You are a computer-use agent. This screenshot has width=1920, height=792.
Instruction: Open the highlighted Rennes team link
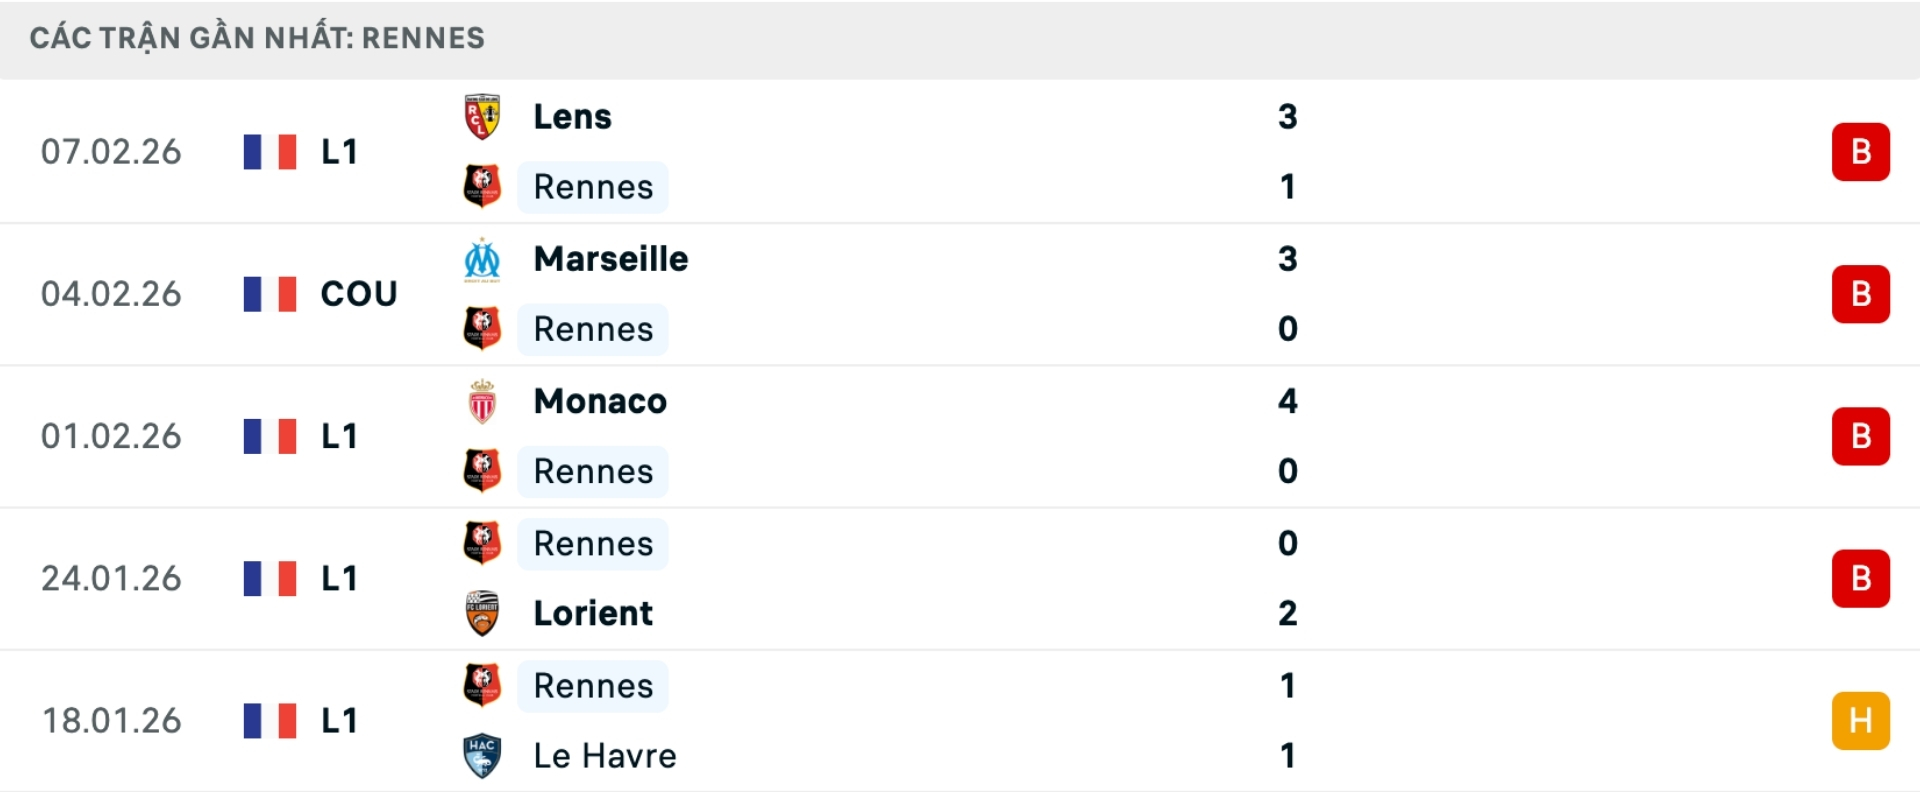click(593, 186)
